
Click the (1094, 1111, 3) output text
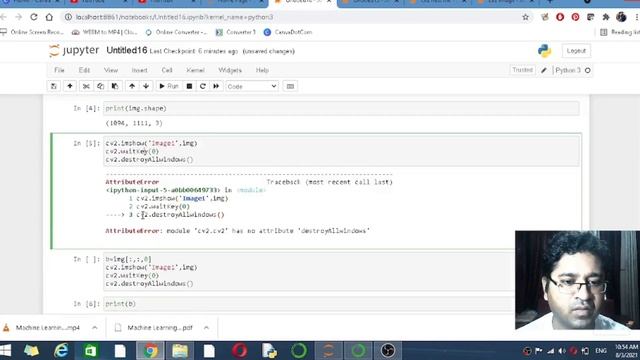click(x=134, y=123)
